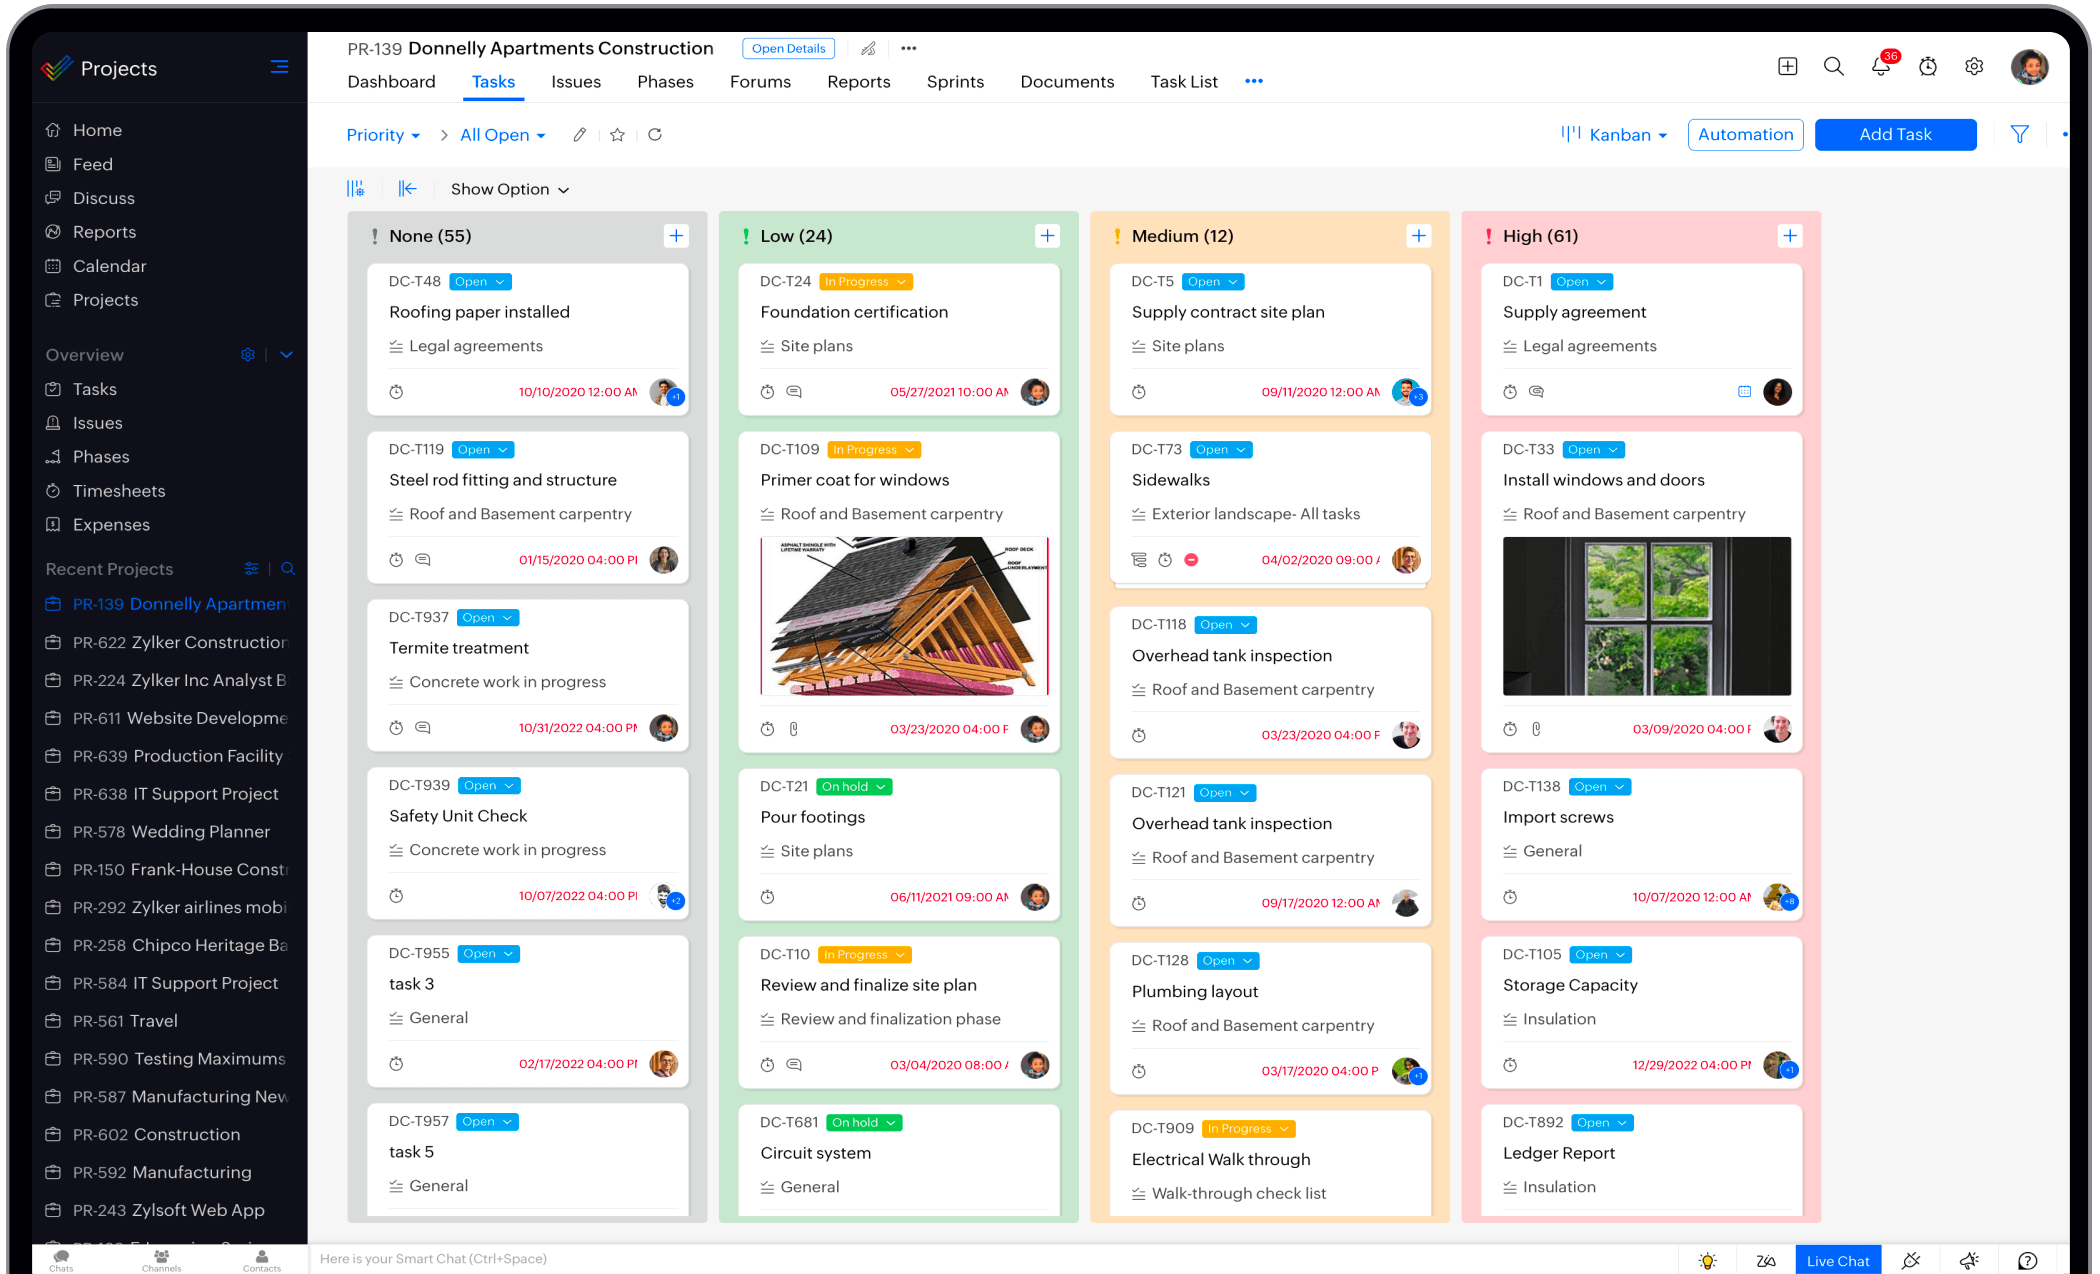Click the plus icon to add Medium priority task

tap(1418, 236)
